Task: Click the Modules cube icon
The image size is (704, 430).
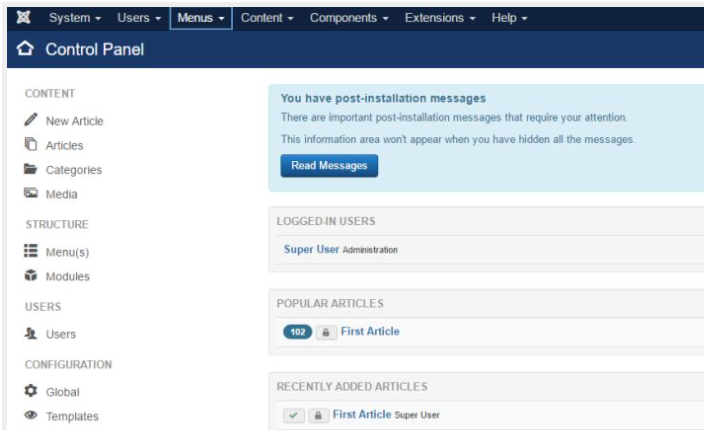Action: [29, 276]
